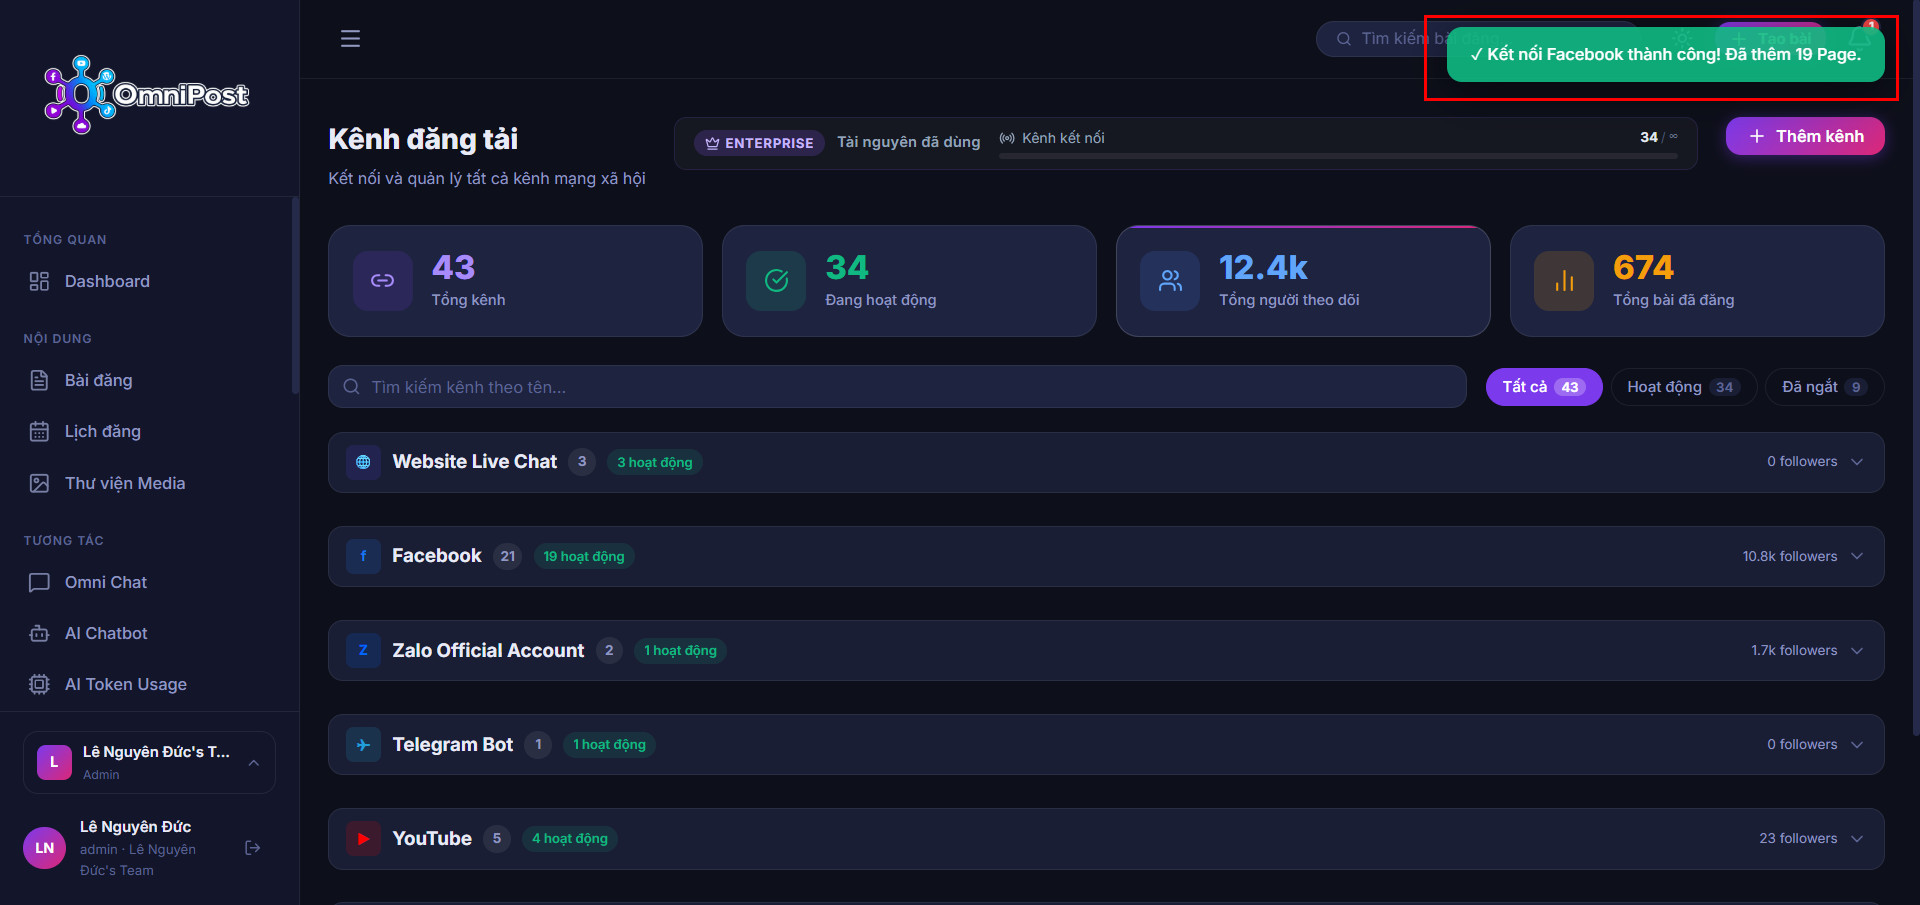The height and width of the screenshot is (905, 1920).
Task: Click the 23 followers text
Action: coord(1798,839)
